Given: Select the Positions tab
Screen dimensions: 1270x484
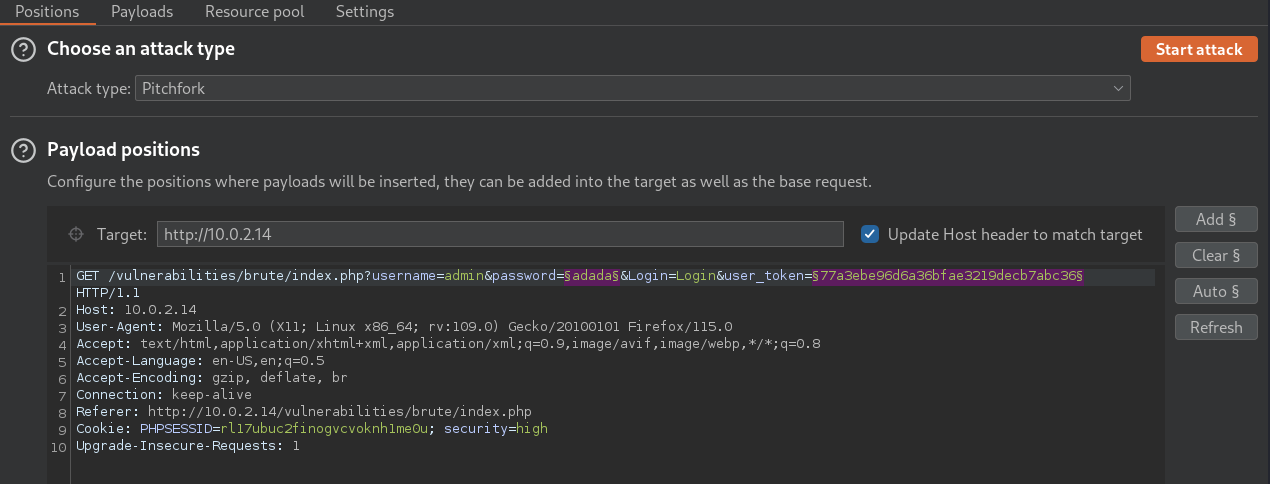Looking at the screenshot, I should (x=47, y=12).
